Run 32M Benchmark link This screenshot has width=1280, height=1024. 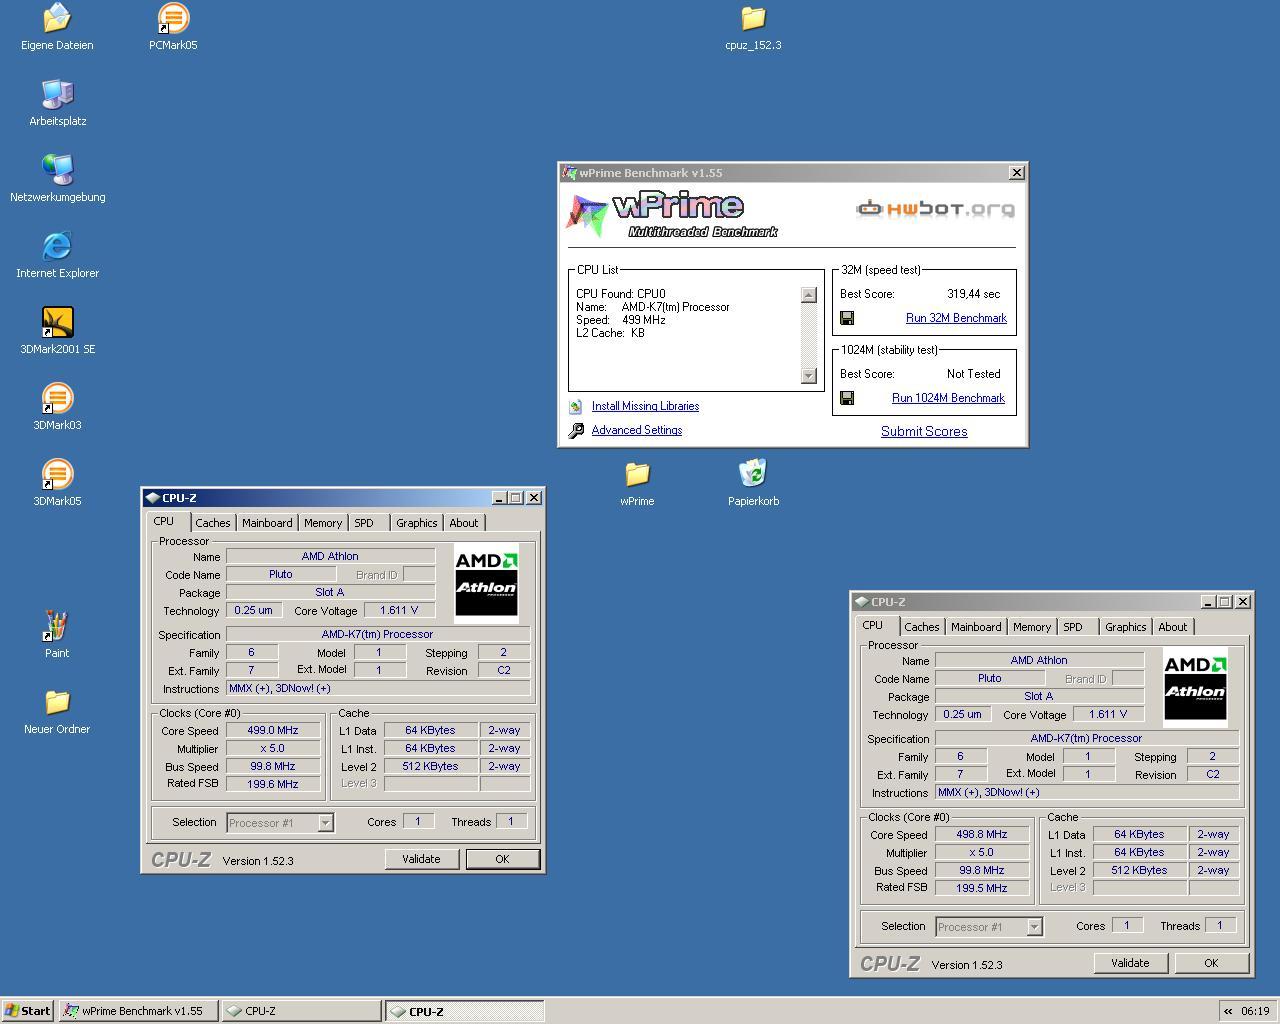956,318
